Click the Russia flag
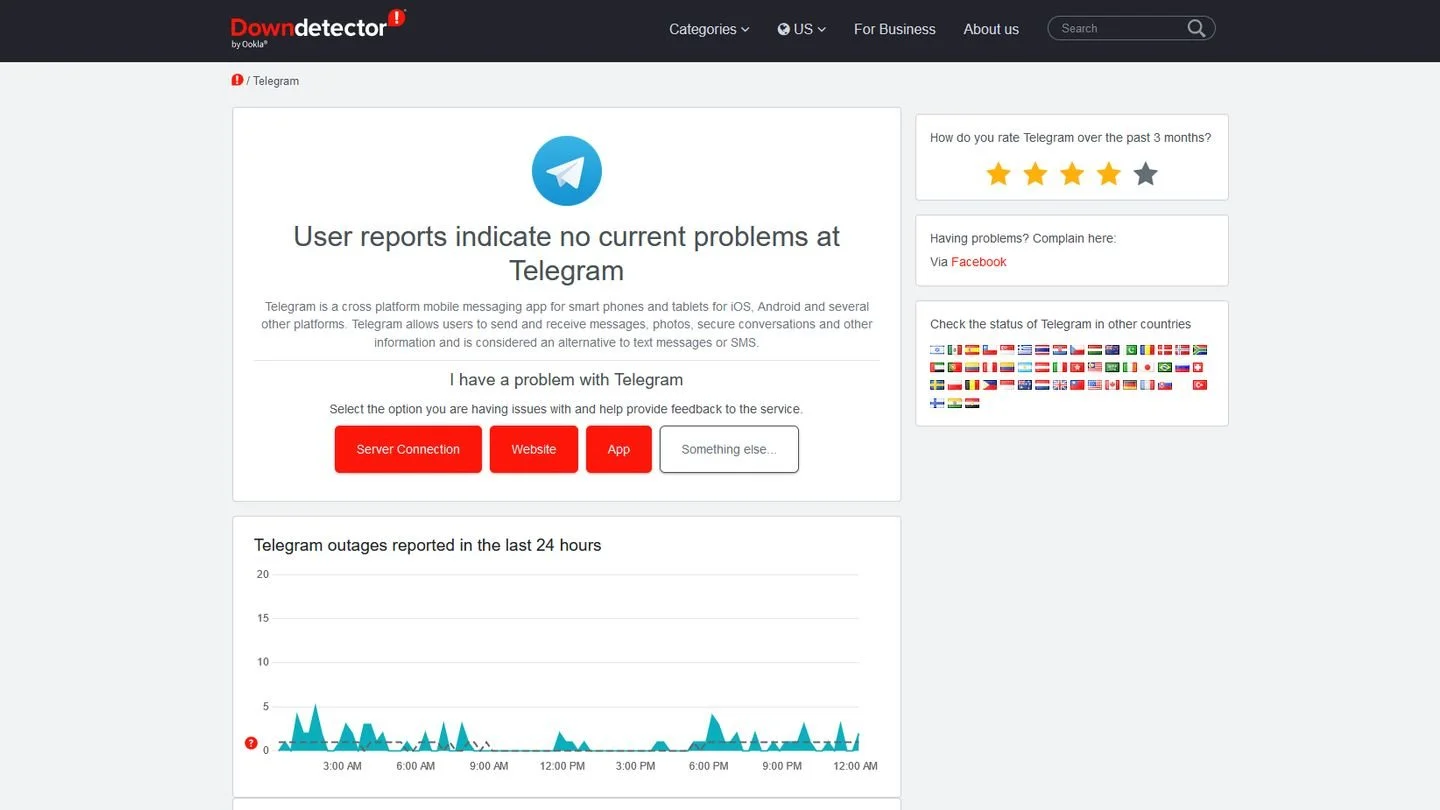The width and height of the screenshot is (1440, 810). click(1182, 367)
